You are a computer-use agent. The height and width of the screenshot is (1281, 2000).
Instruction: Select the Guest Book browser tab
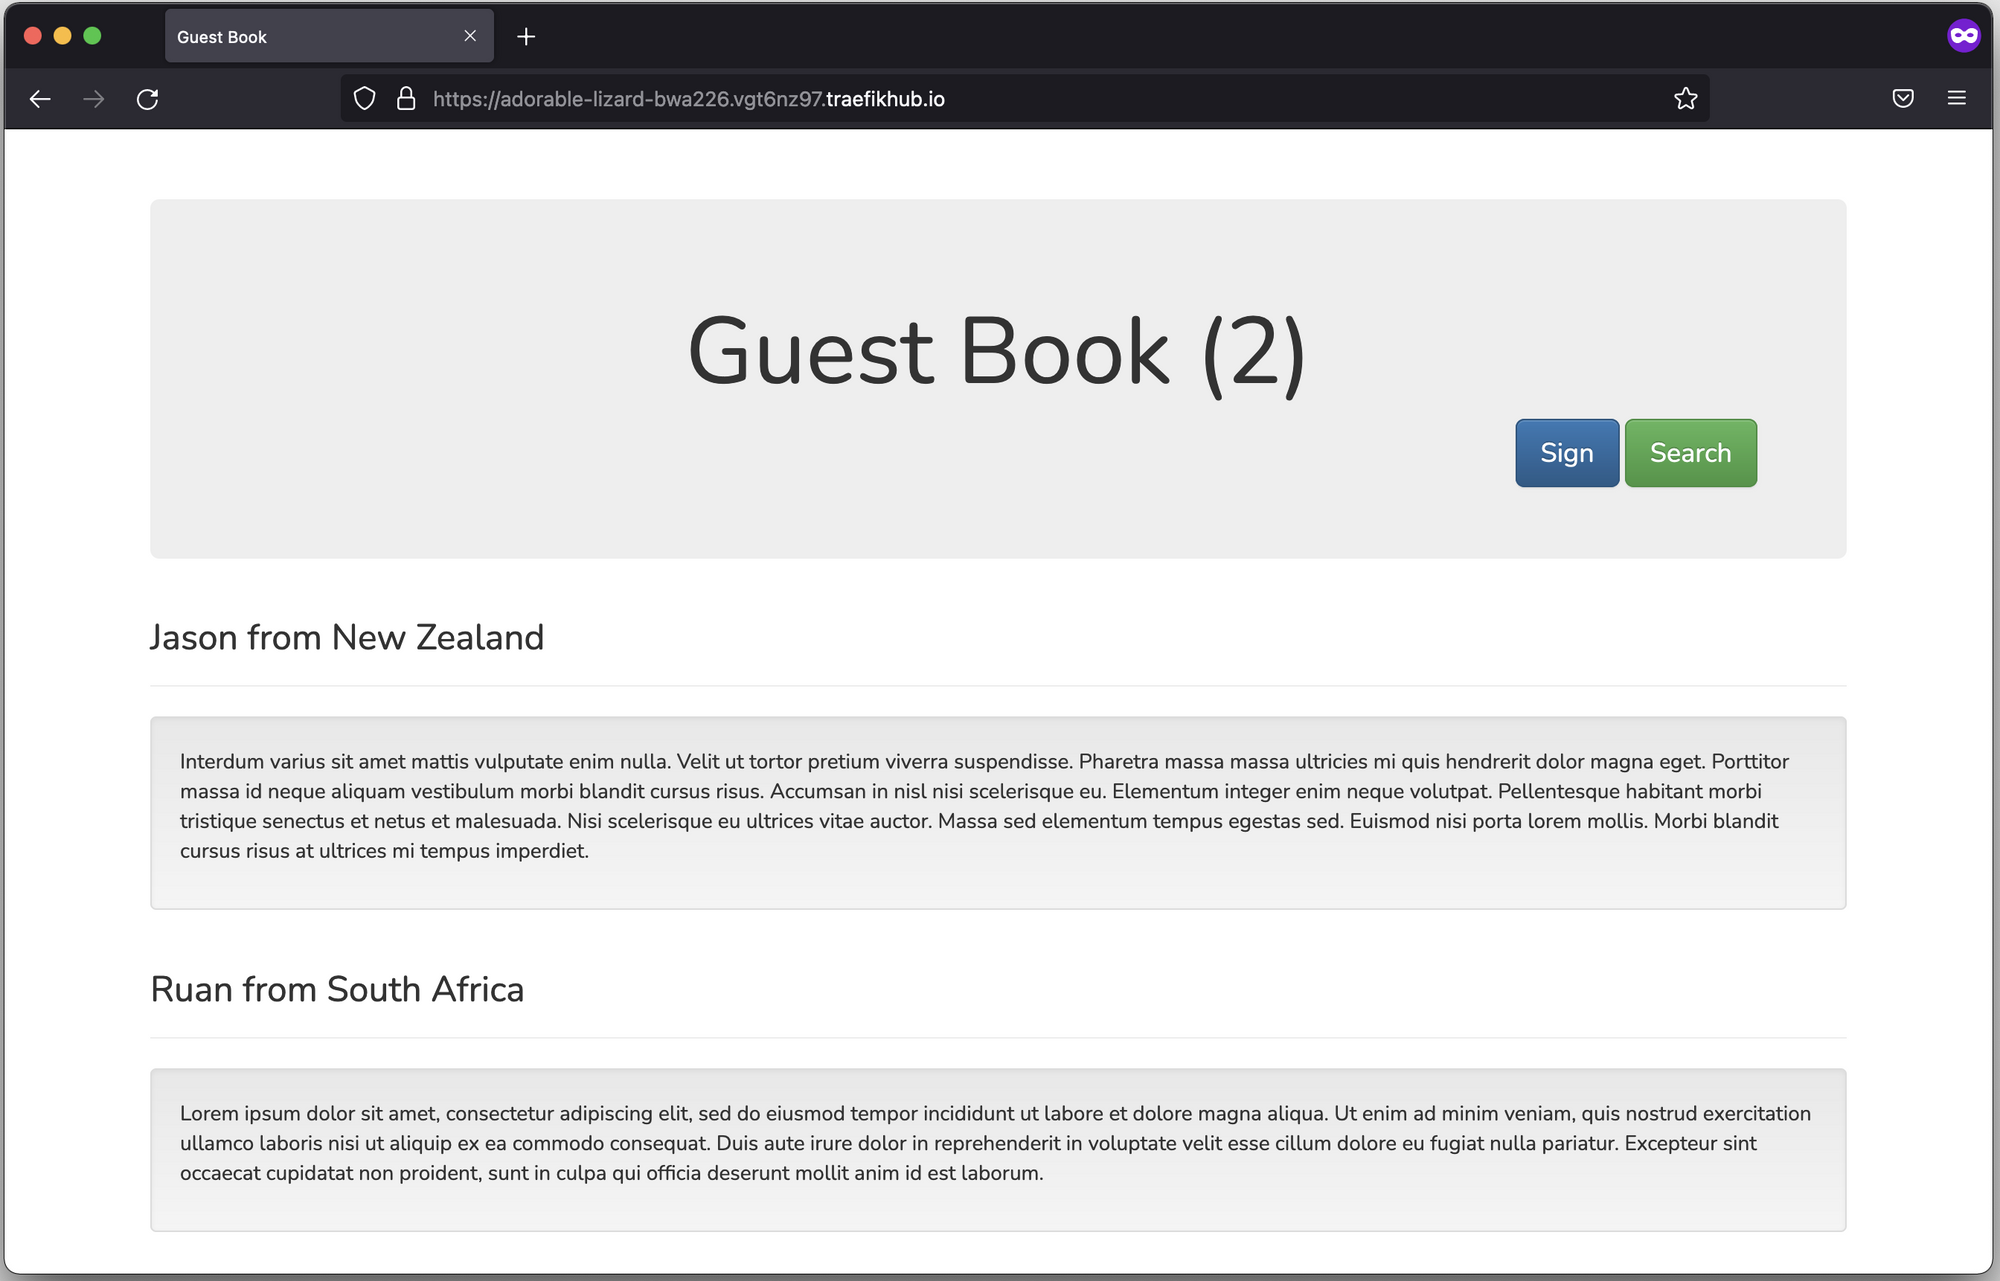tap(300, 37)
